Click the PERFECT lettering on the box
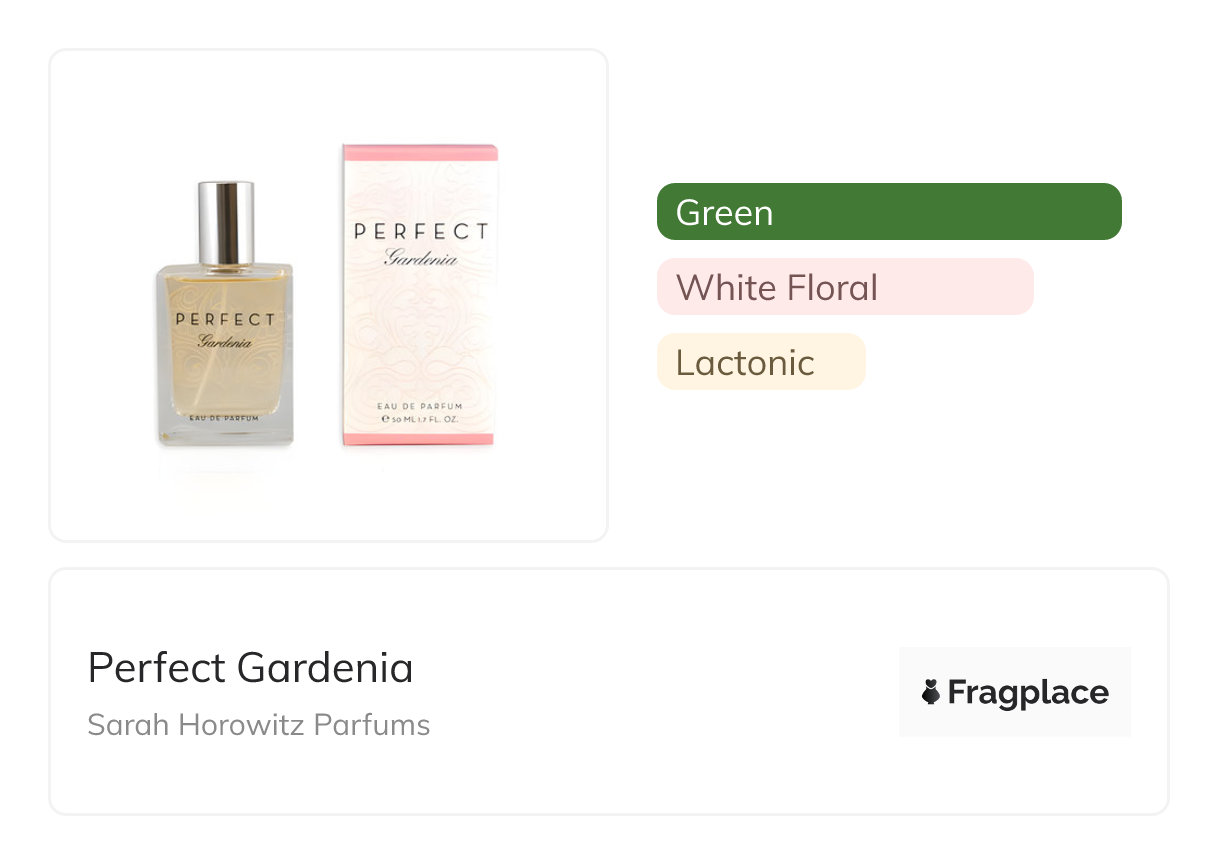This screenshot has width=1218, height=864. (x=420, y=232)
